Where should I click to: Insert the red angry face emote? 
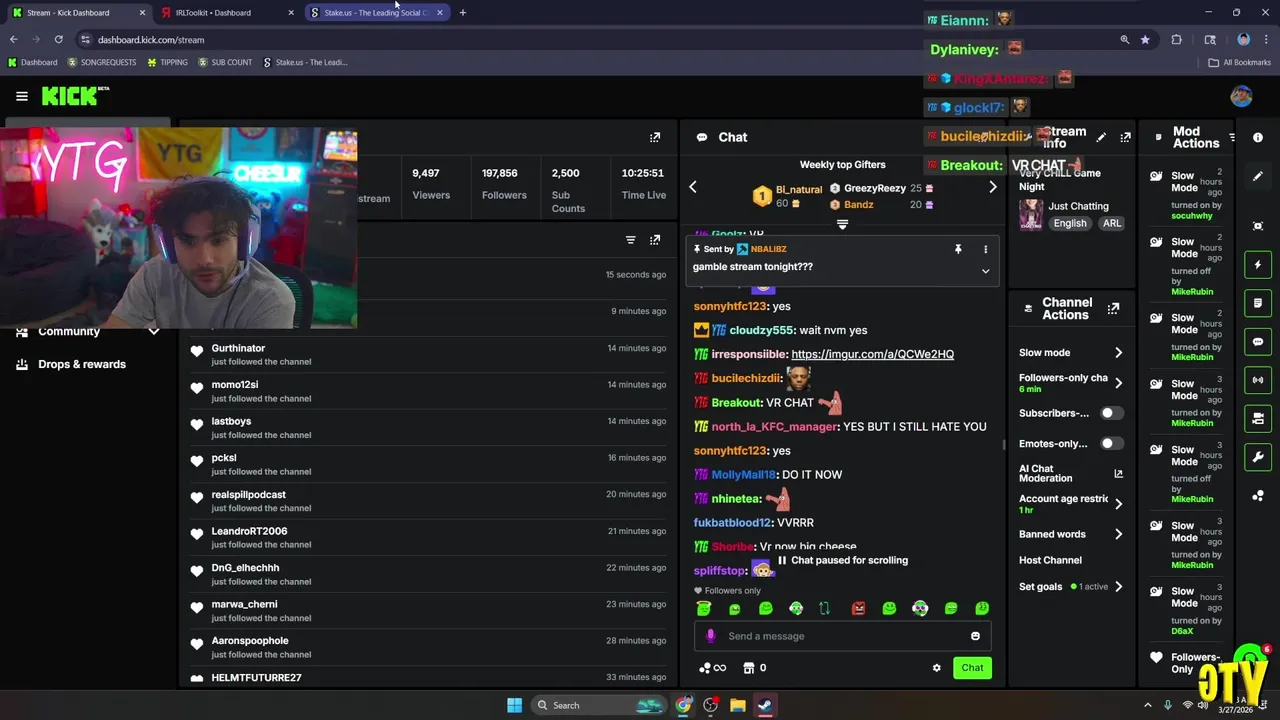click(858, 608)
